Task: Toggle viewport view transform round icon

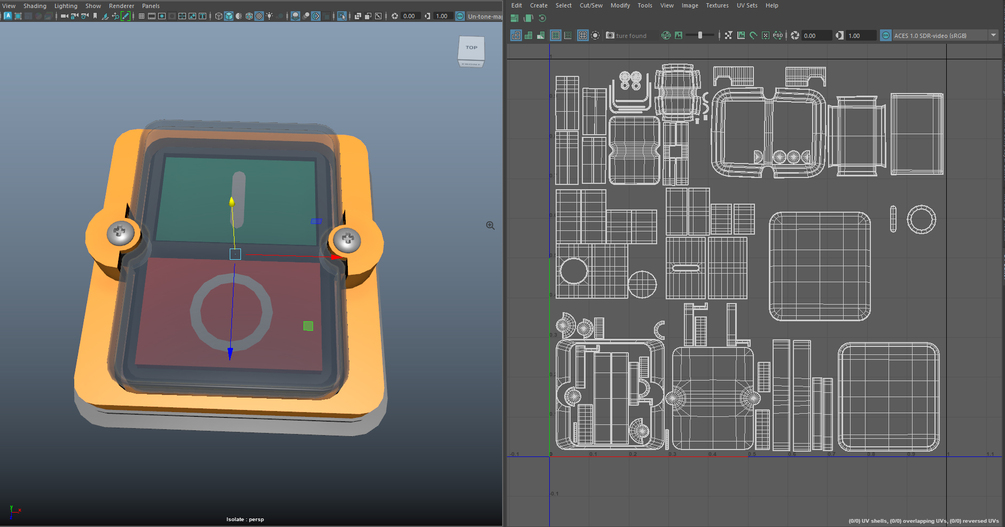Action: [x=460, y=16]
